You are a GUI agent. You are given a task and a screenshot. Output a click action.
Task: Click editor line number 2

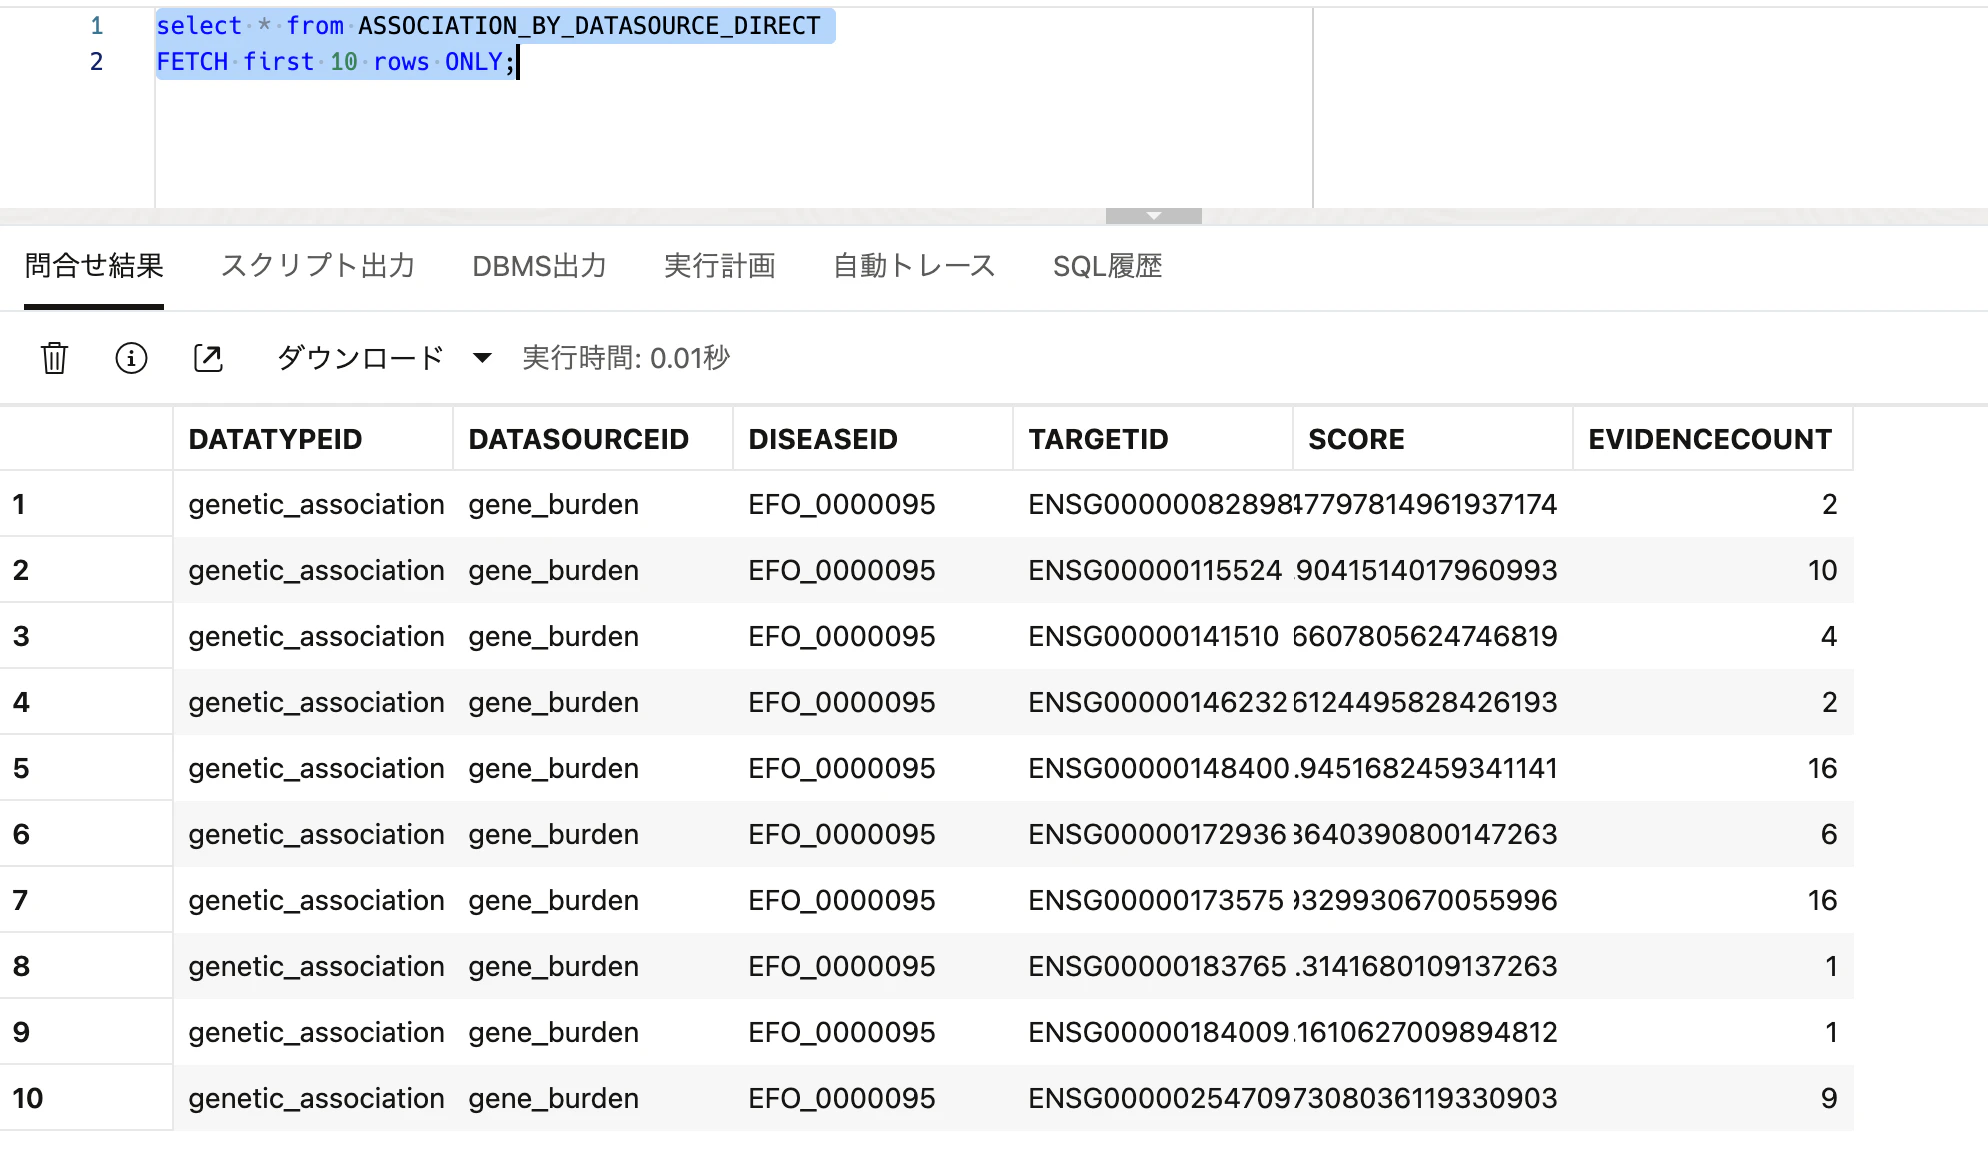[96, 62]
